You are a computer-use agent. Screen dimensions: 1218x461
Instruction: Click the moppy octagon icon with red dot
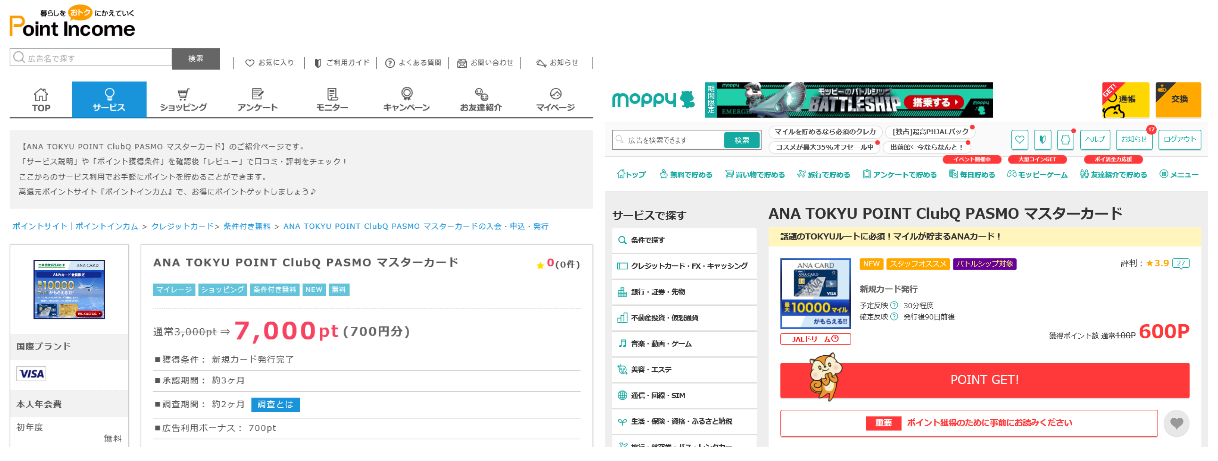coord(1064,140)
